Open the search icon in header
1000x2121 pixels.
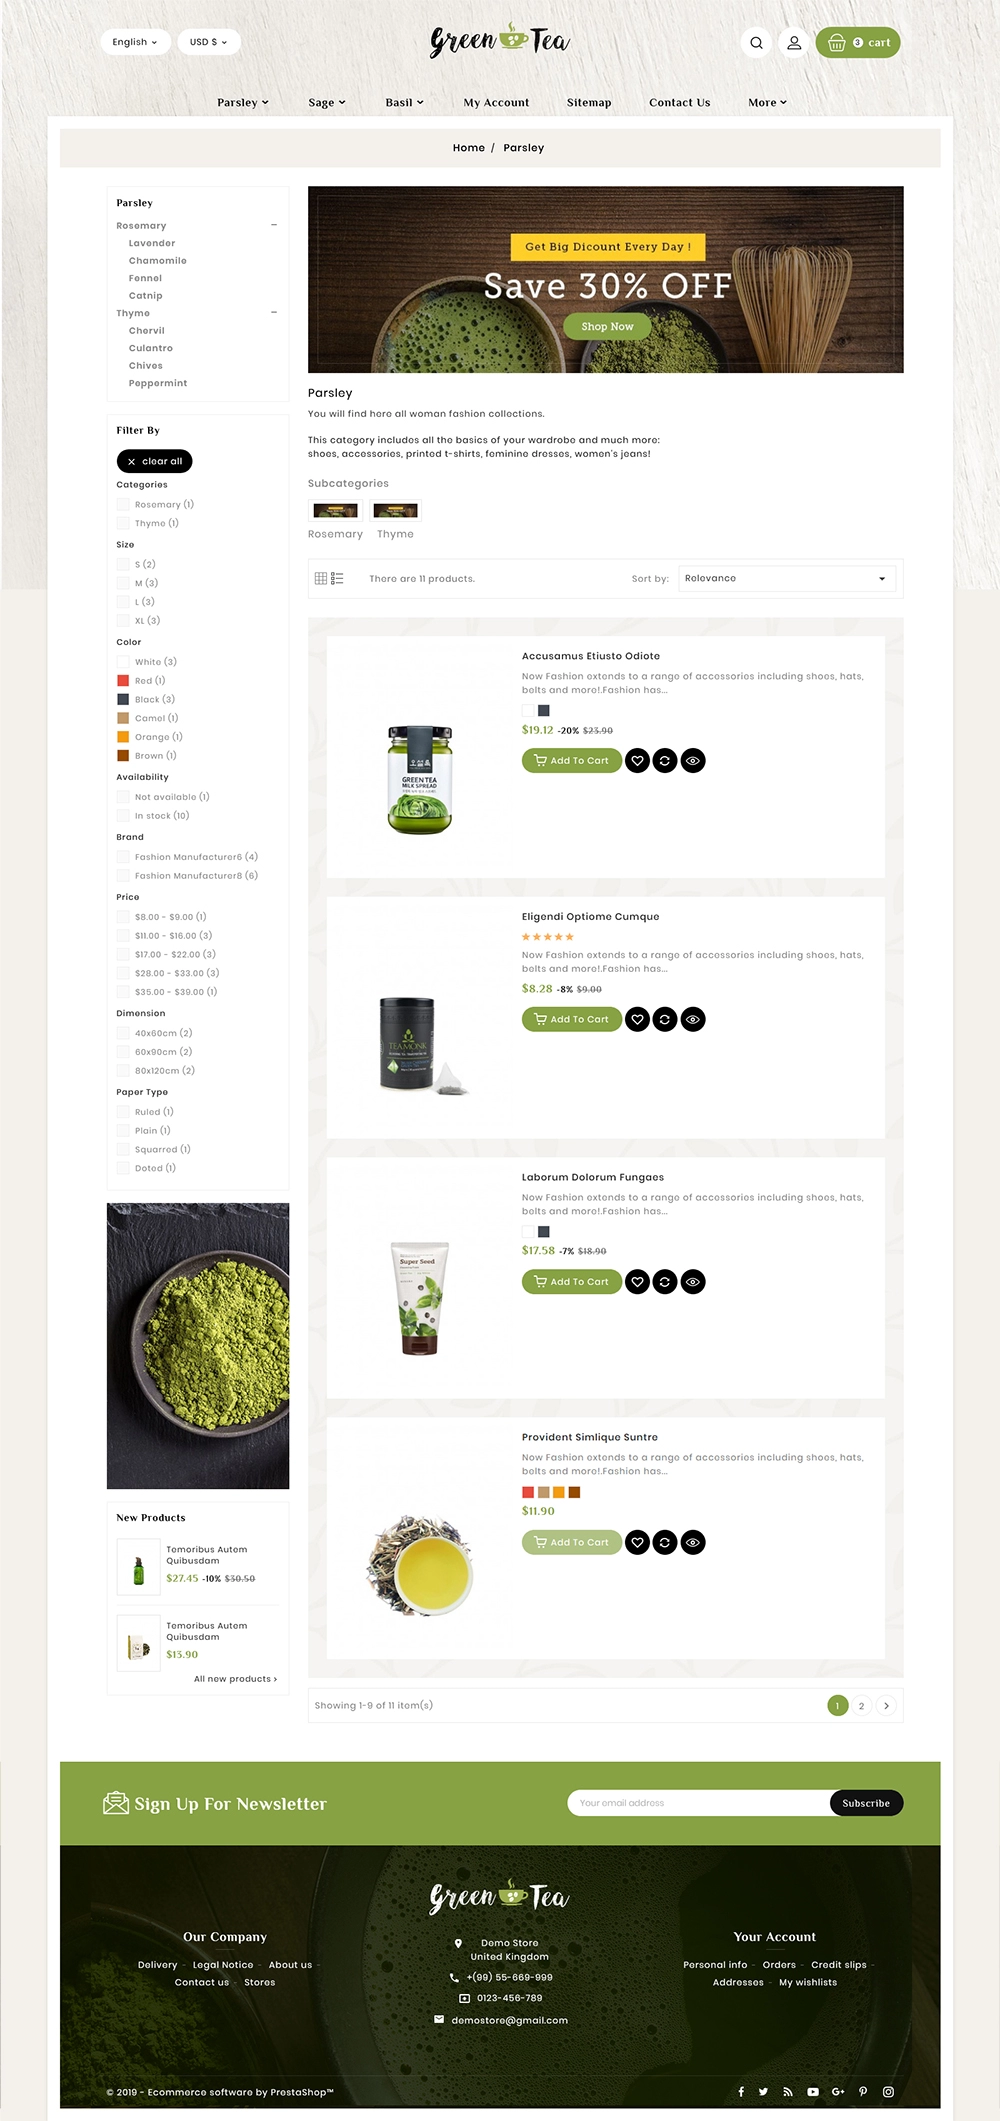(x=756, y=42)
